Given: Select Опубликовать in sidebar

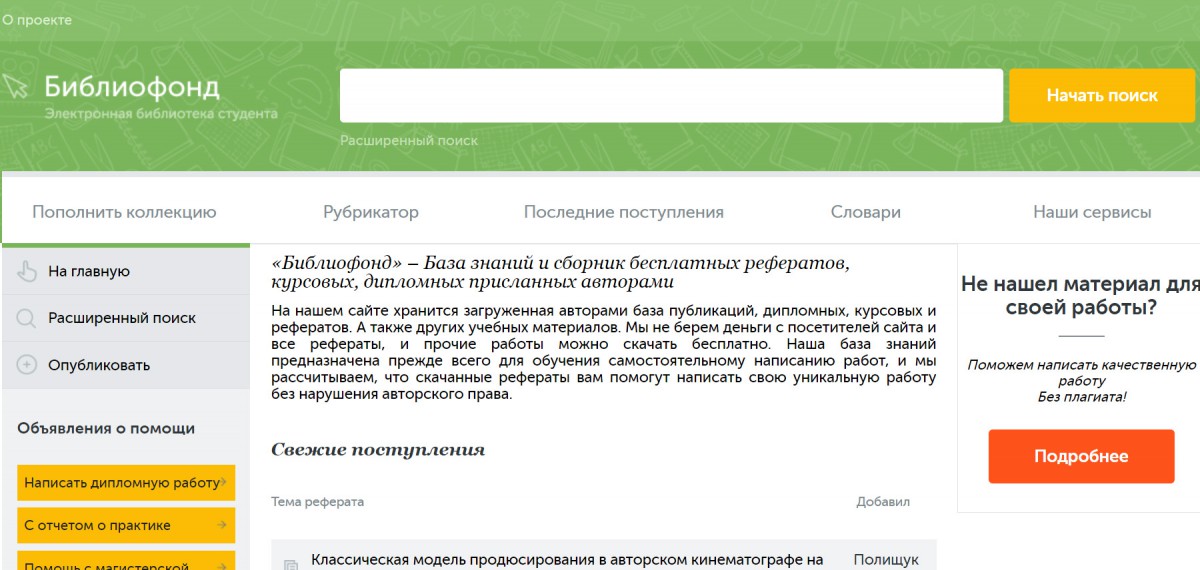Looking at the screenshot, I should click(x=99, y=365).
